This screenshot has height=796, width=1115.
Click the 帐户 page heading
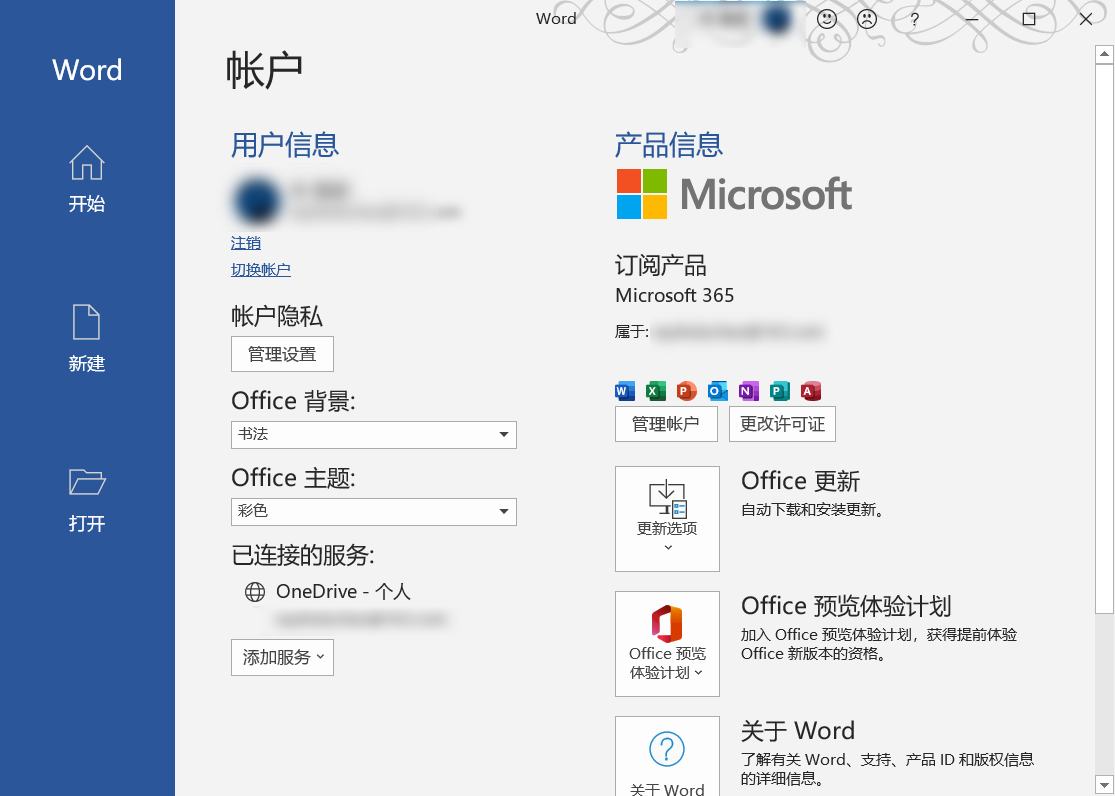pyautogui.click(x=265, y=70)
